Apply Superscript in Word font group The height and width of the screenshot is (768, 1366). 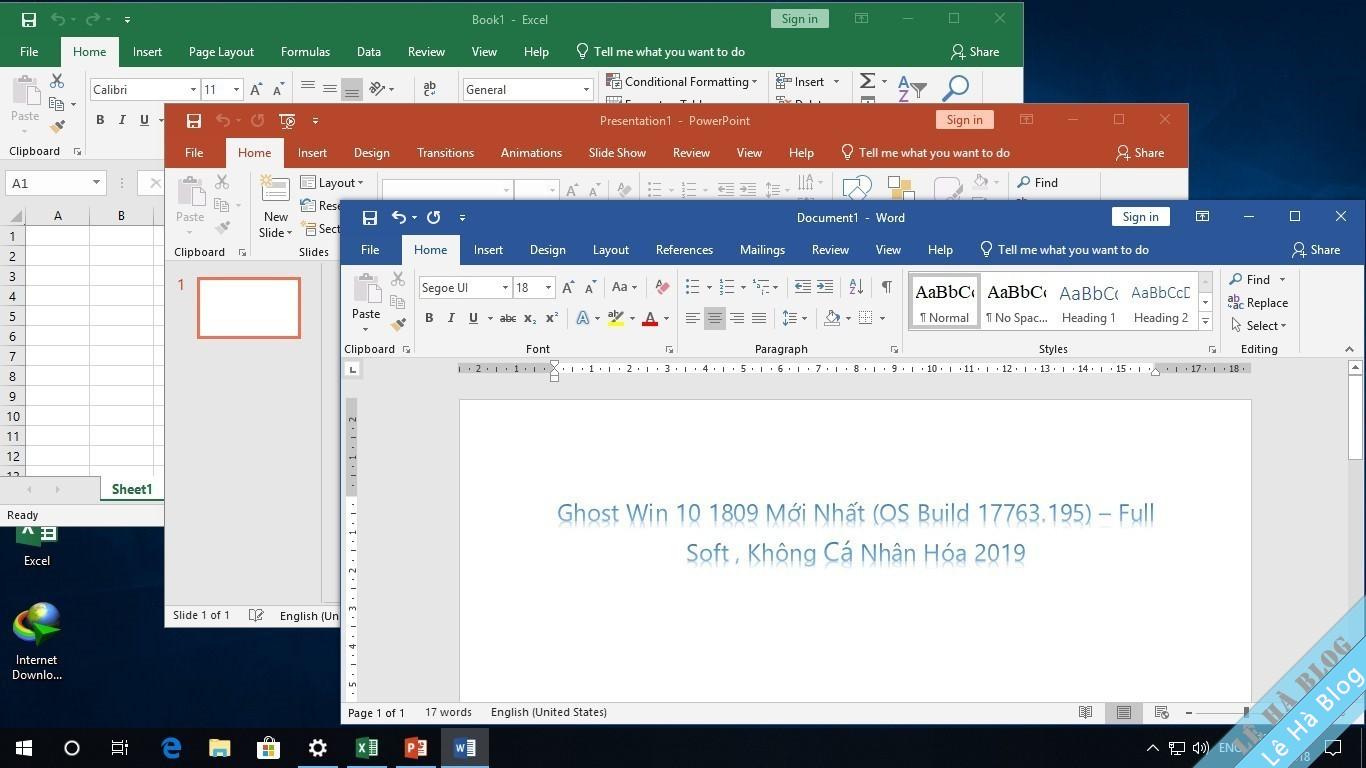click(551, 318)
